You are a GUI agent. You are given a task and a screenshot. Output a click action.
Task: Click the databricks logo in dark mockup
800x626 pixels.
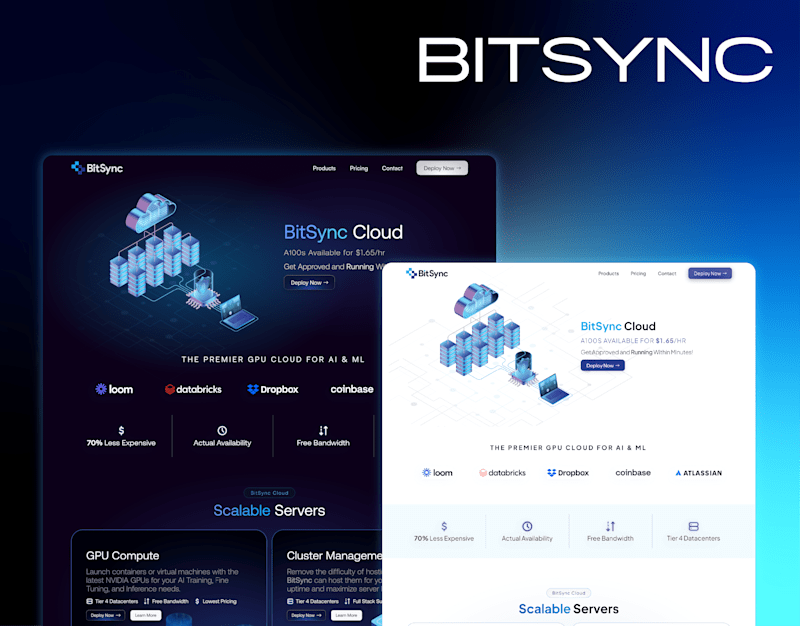pyautogui.click(x=193, y=389)
